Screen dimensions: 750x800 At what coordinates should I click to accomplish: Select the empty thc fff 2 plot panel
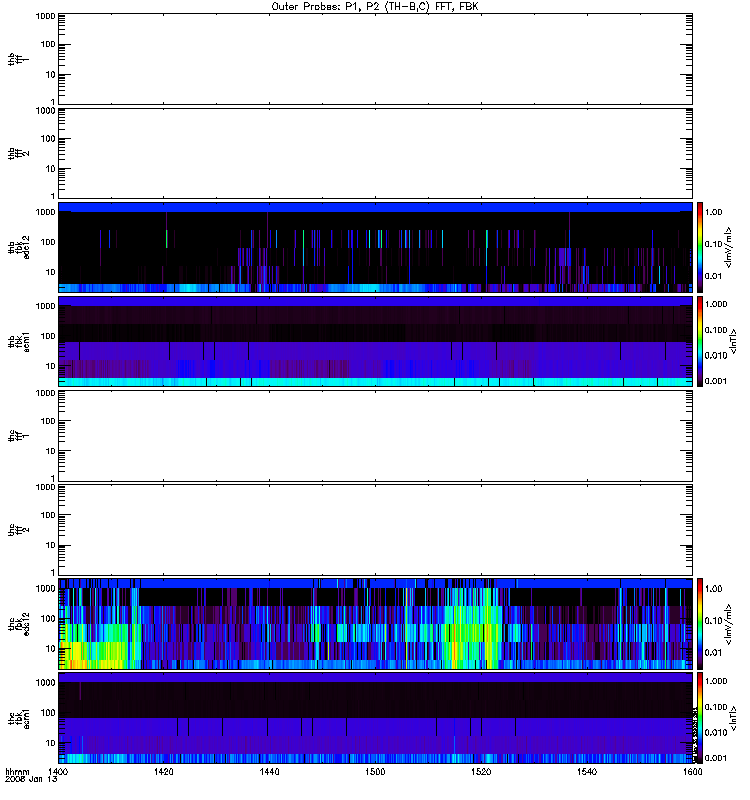point(375,530)
